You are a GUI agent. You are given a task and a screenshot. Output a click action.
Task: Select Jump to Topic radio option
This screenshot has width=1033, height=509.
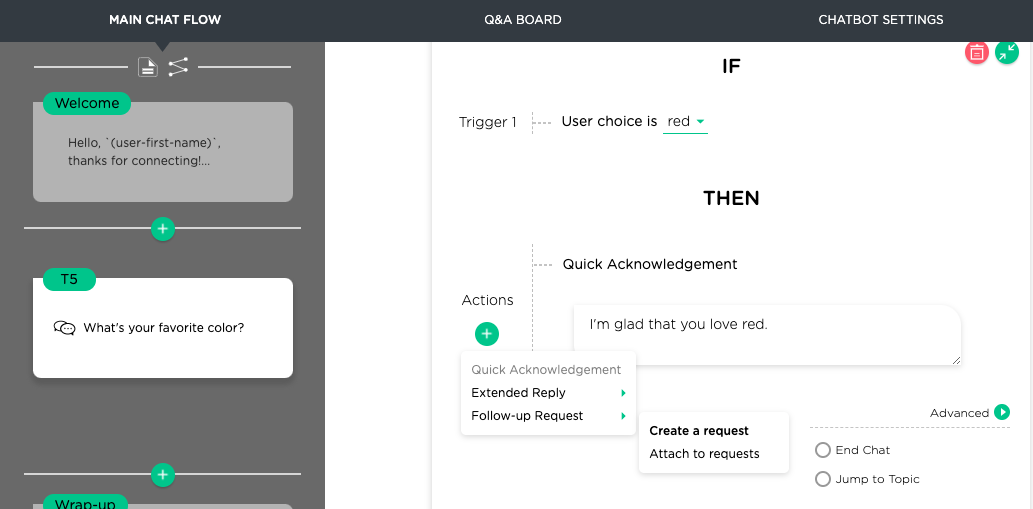coord(823,479)
